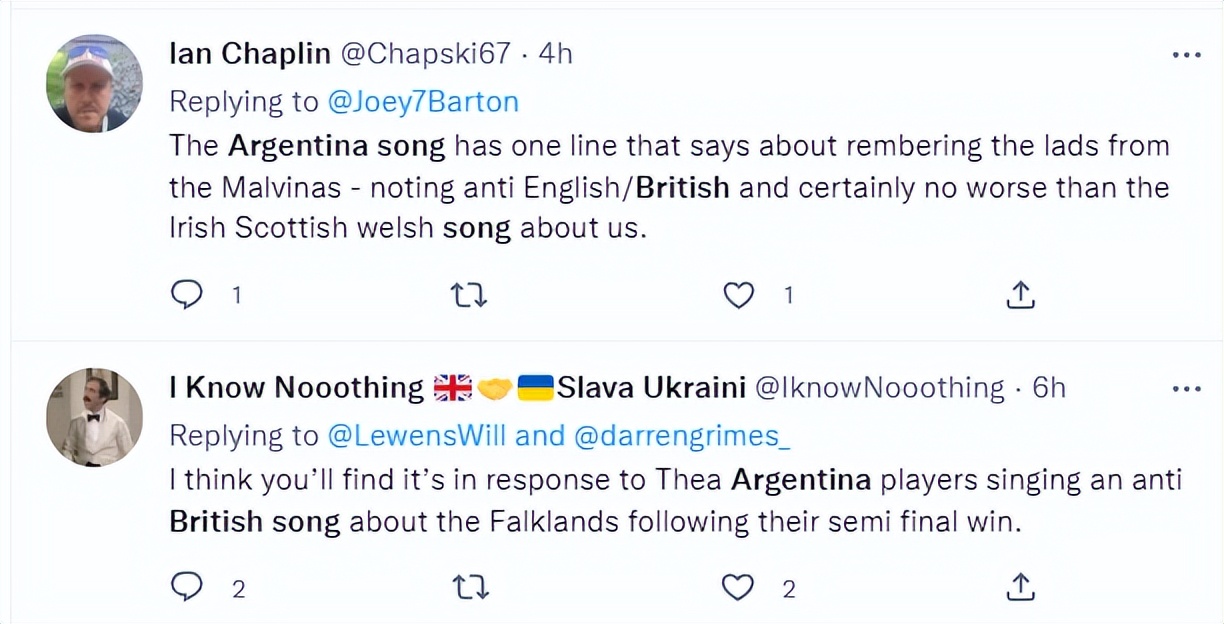Retweet the I Know Nooothing tweet

click(x=468, y=588)
